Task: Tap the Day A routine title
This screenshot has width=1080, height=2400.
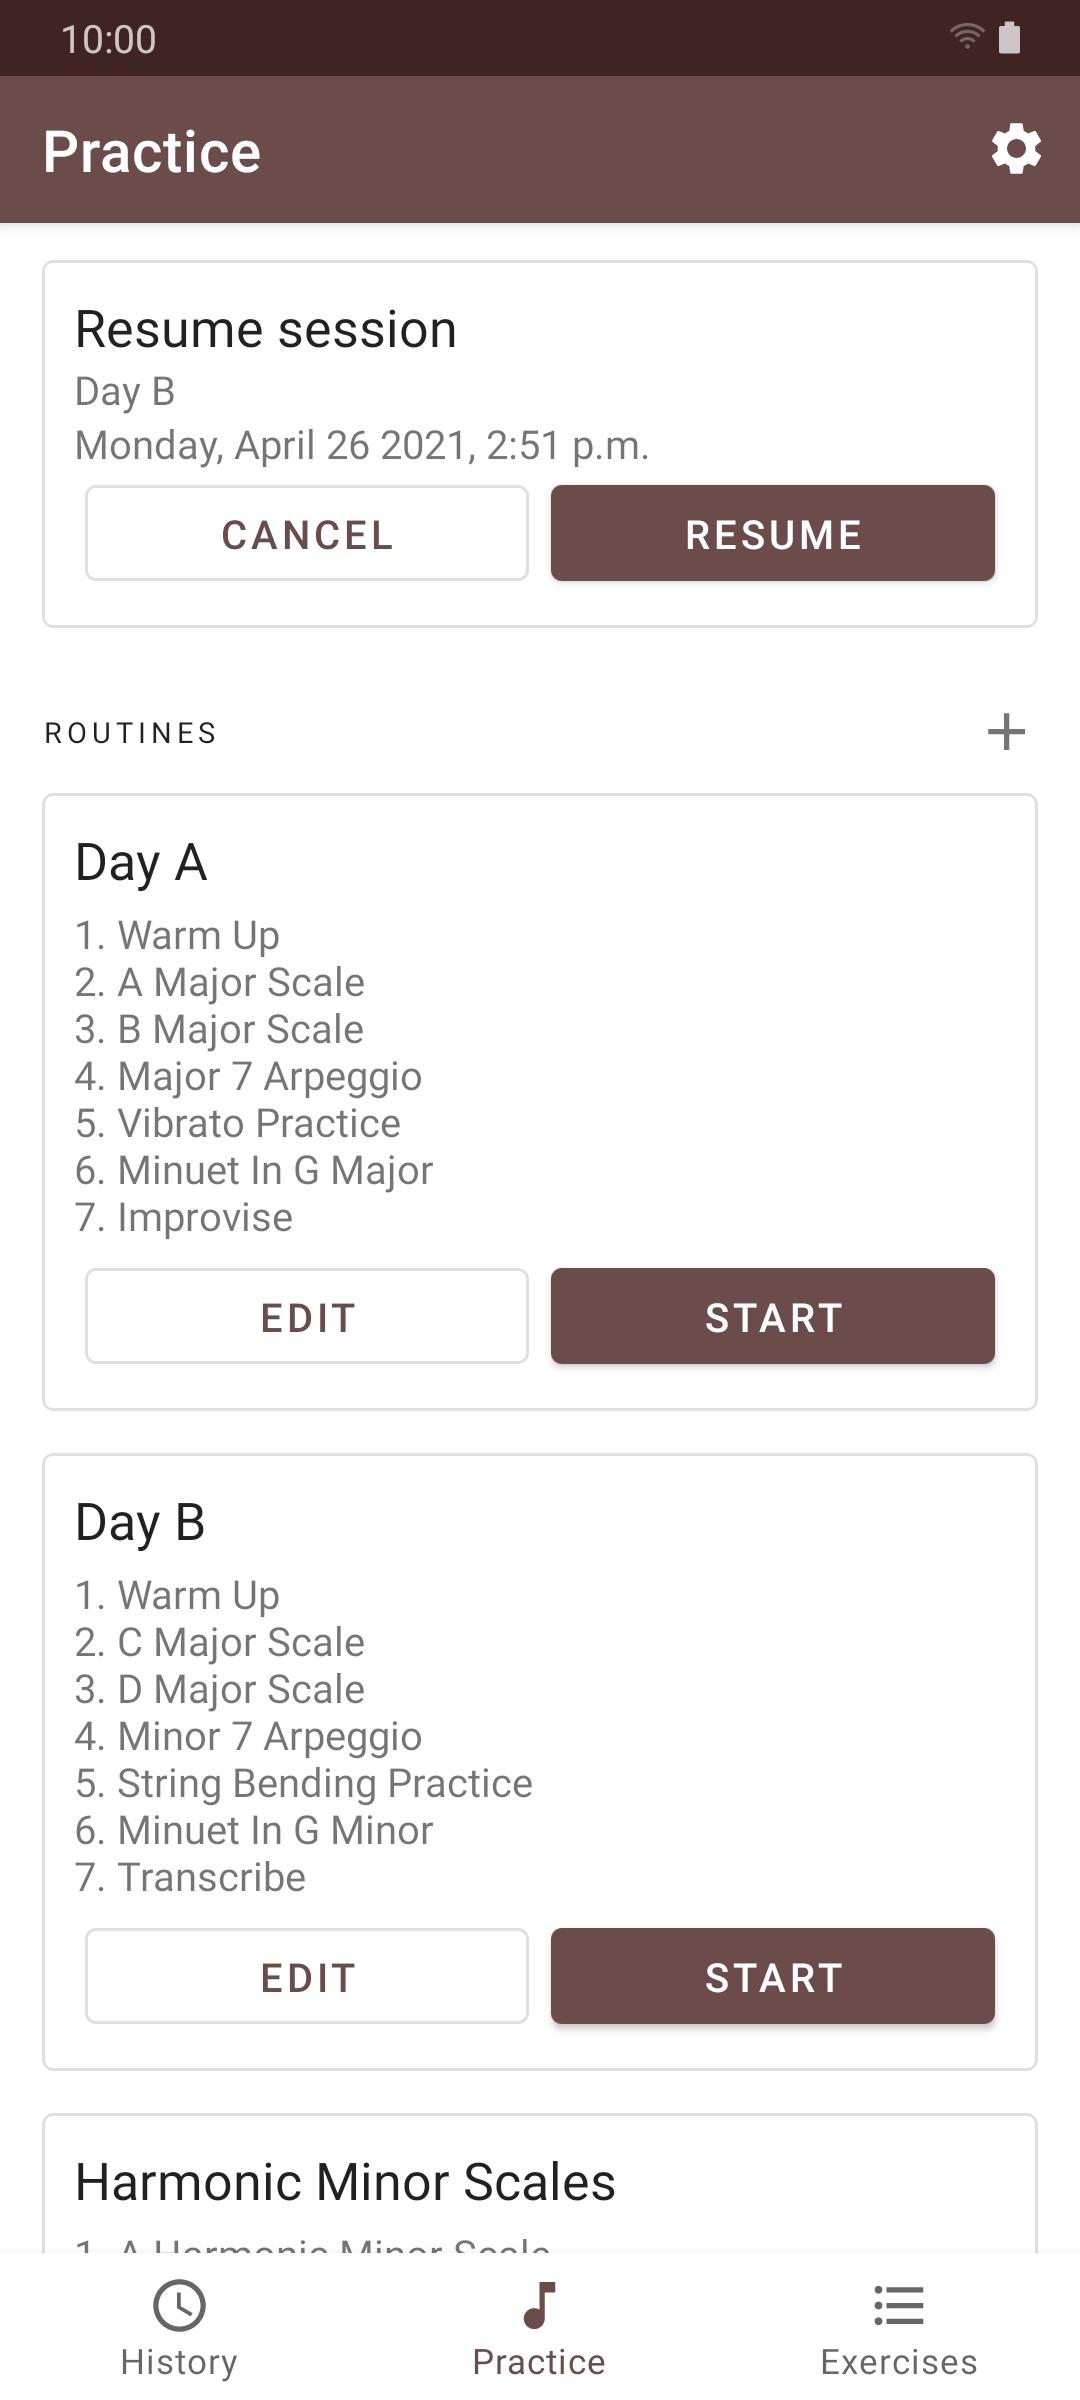Action: point(141,863)
